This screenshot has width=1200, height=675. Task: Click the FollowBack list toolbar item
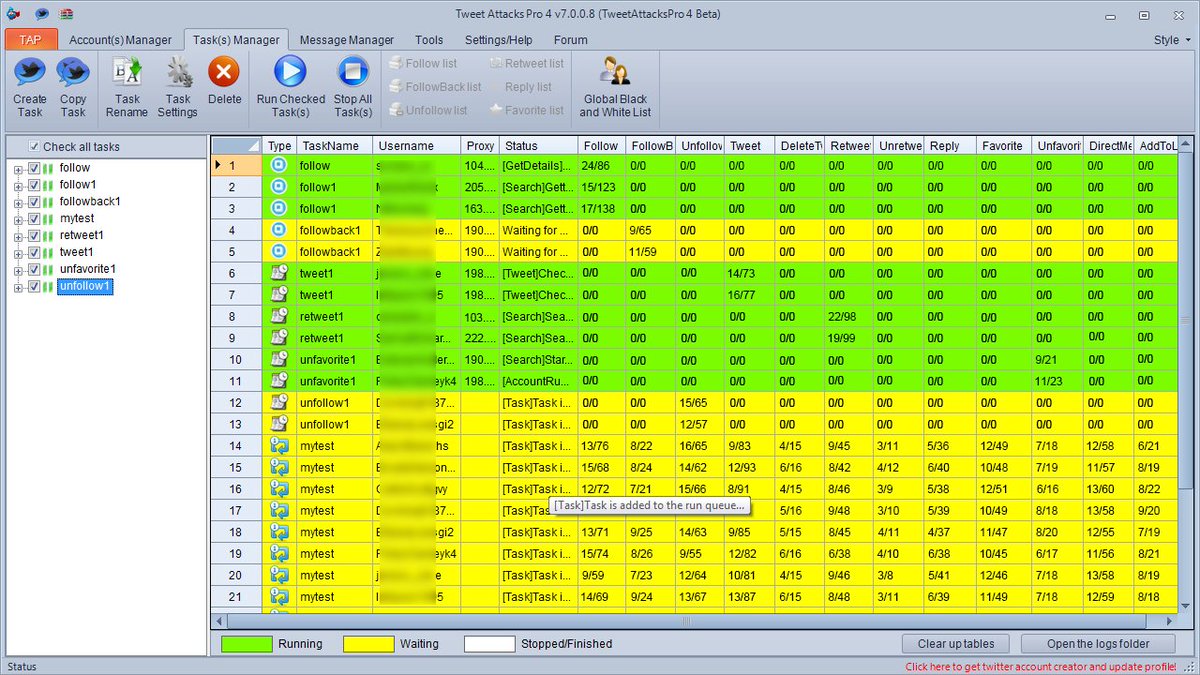tap(435, 87)
